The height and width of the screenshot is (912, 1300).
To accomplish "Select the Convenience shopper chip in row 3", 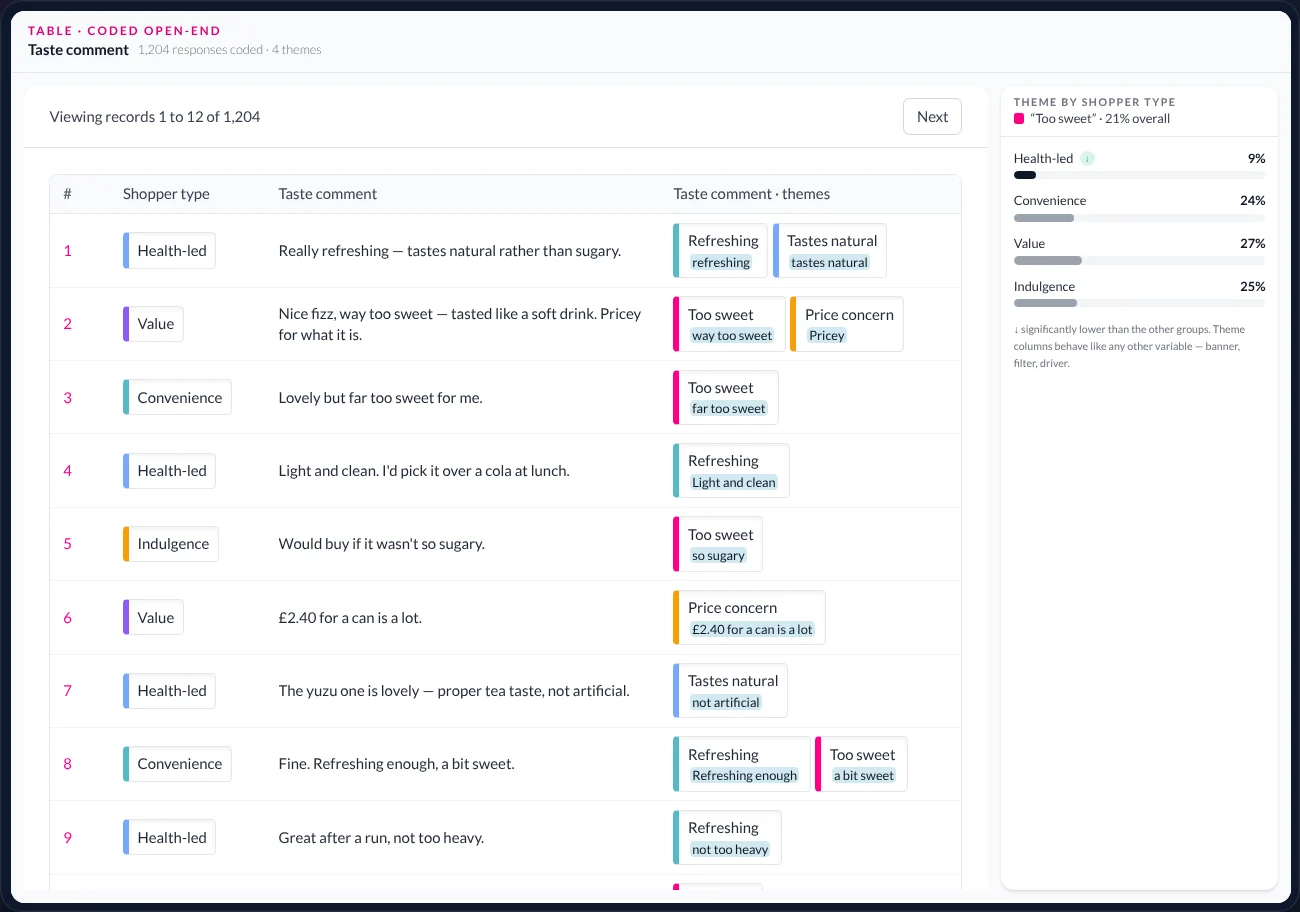I will [x=177, y=397].
